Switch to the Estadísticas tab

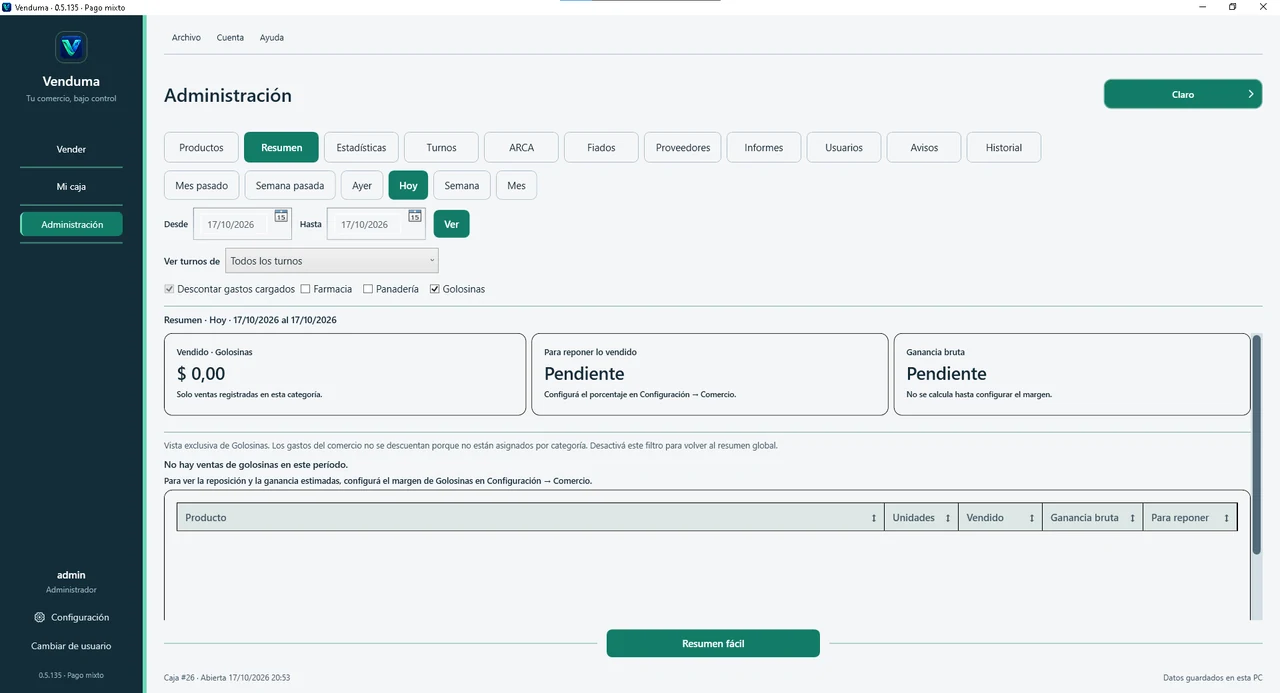361,147
